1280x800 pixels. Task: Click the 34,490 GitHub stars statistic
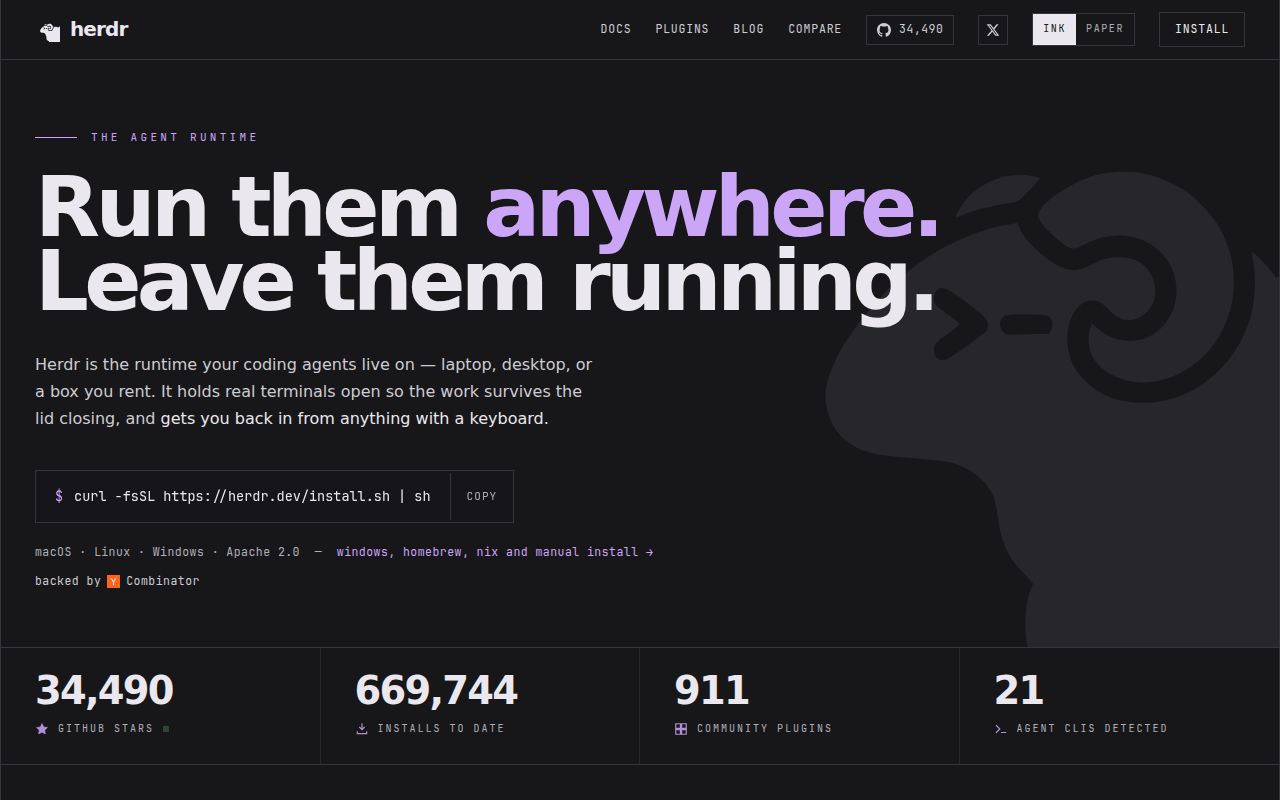[105, 691]
